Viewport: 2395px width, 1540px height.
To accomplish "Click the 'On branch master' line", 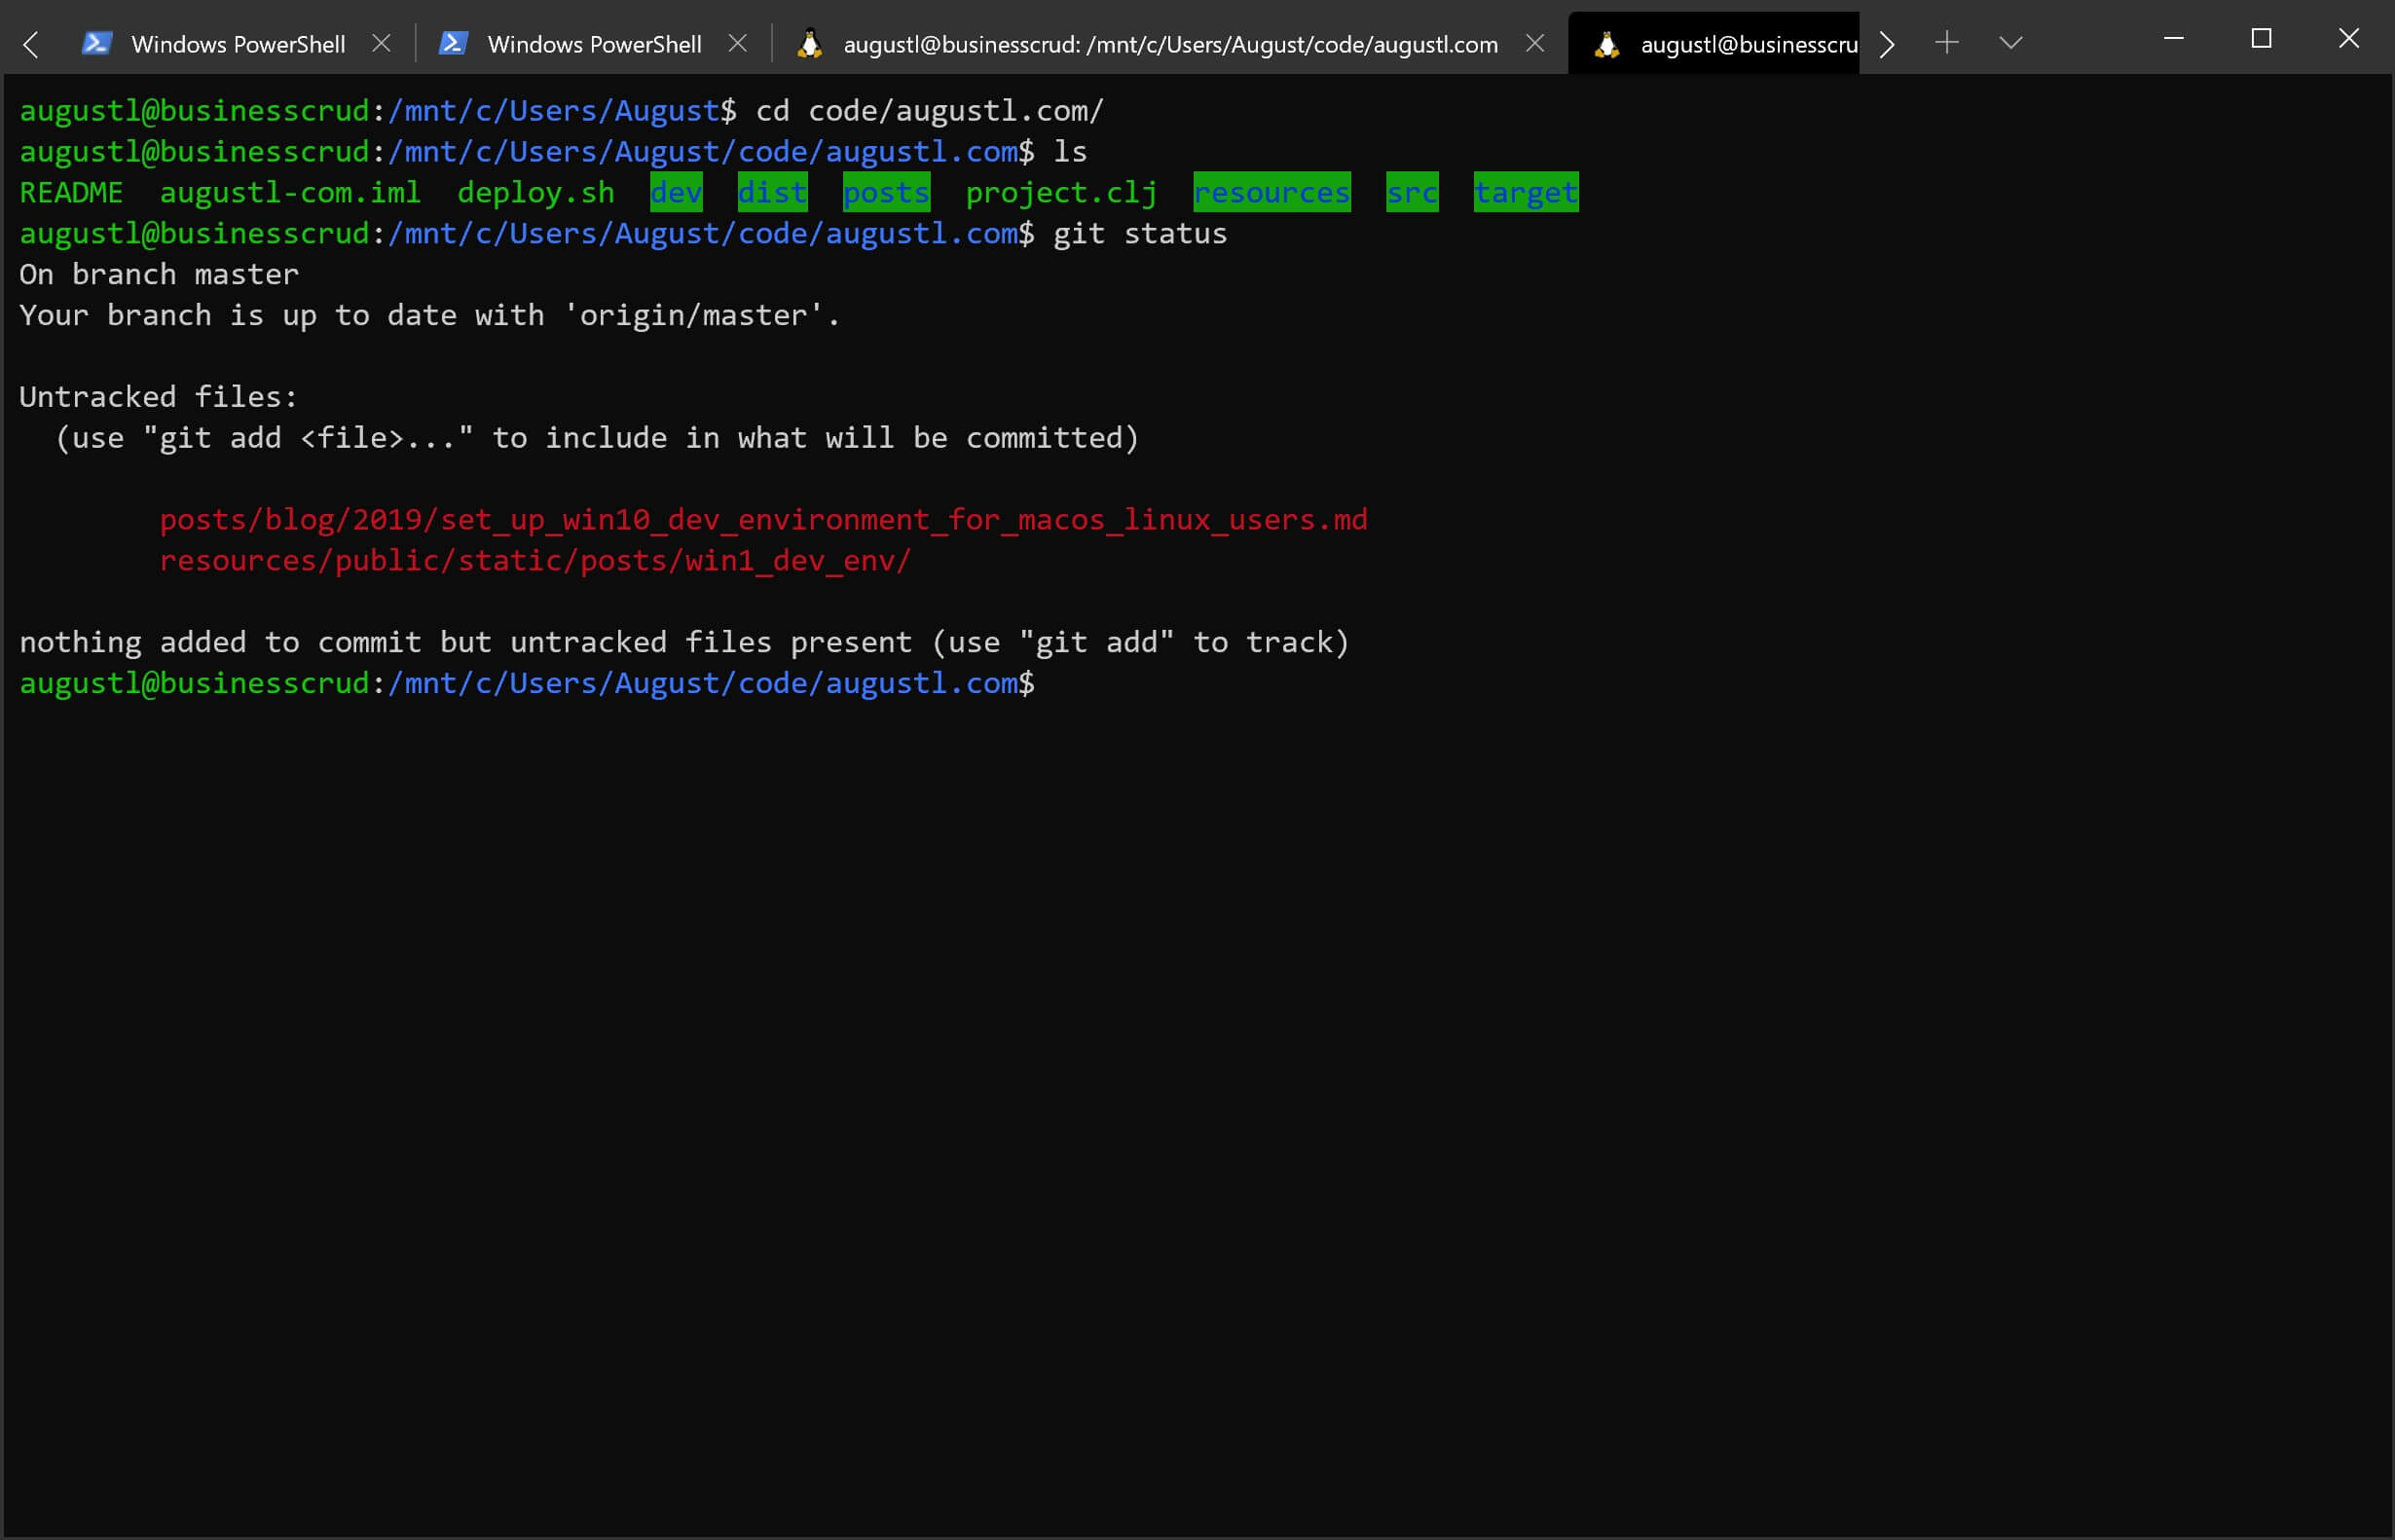I will click(159, 275).
